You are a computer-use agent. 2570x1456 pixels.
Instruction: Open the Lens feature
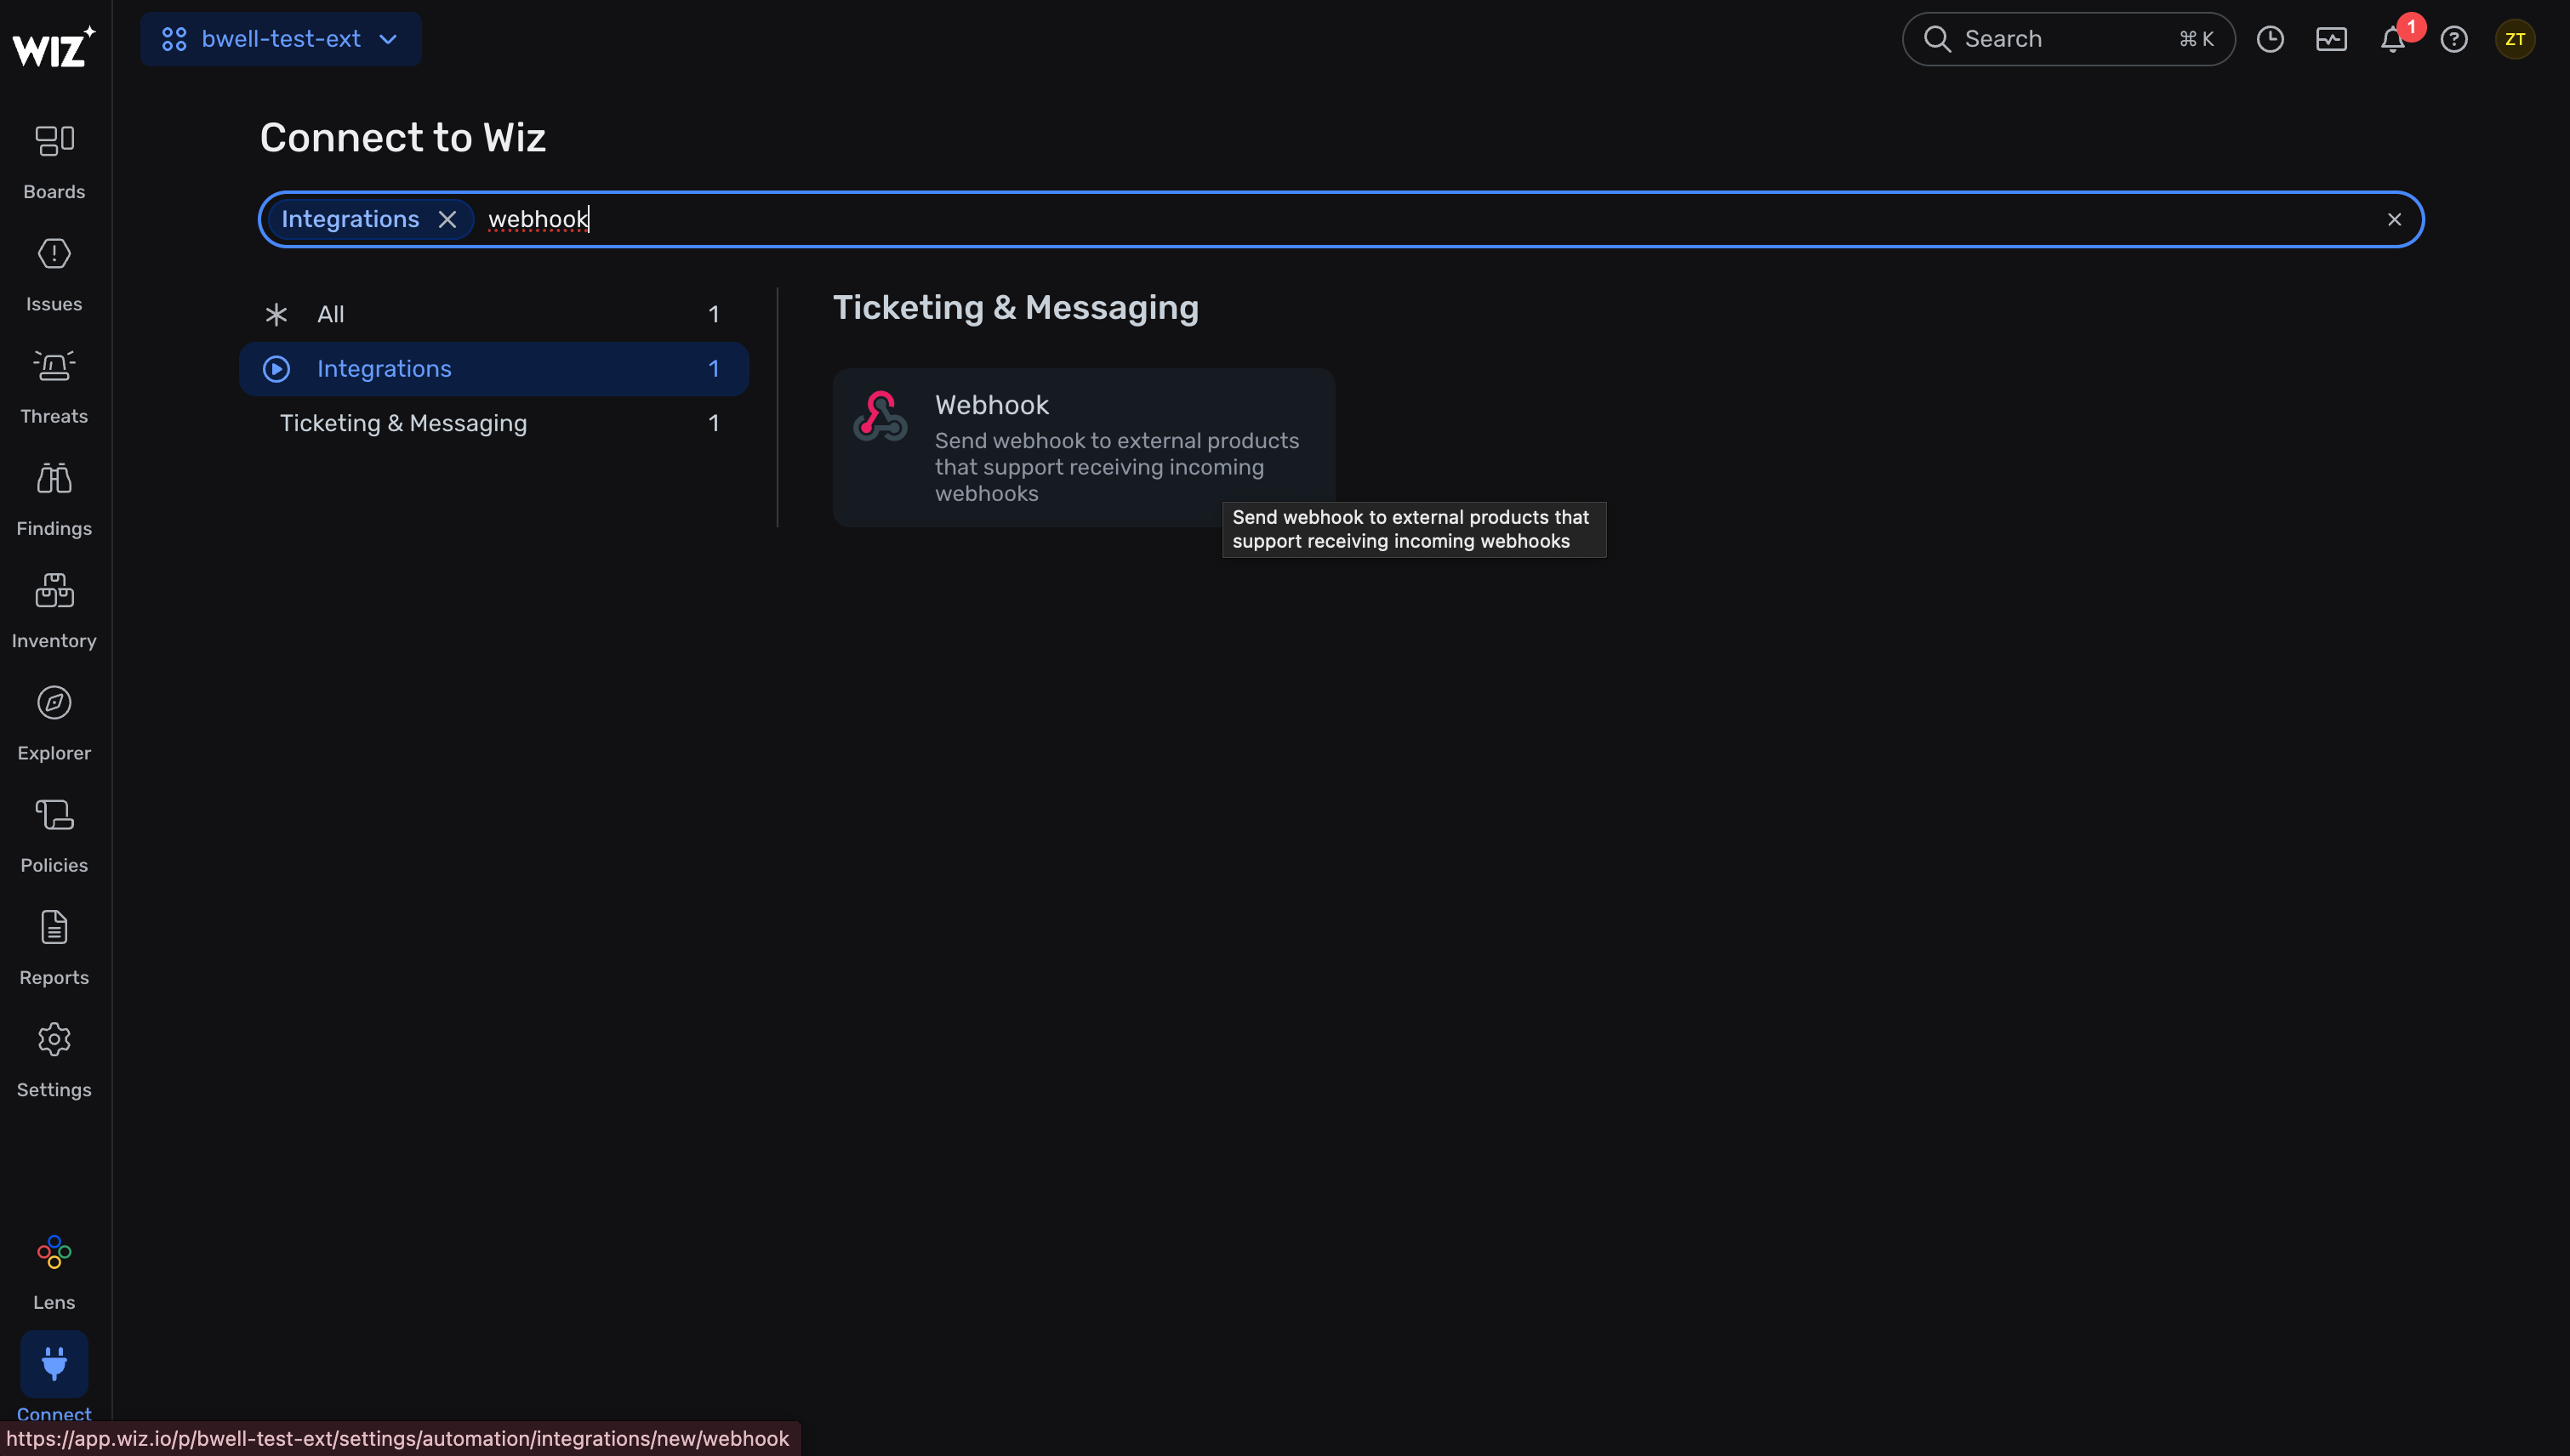[x=54, y=1272]
